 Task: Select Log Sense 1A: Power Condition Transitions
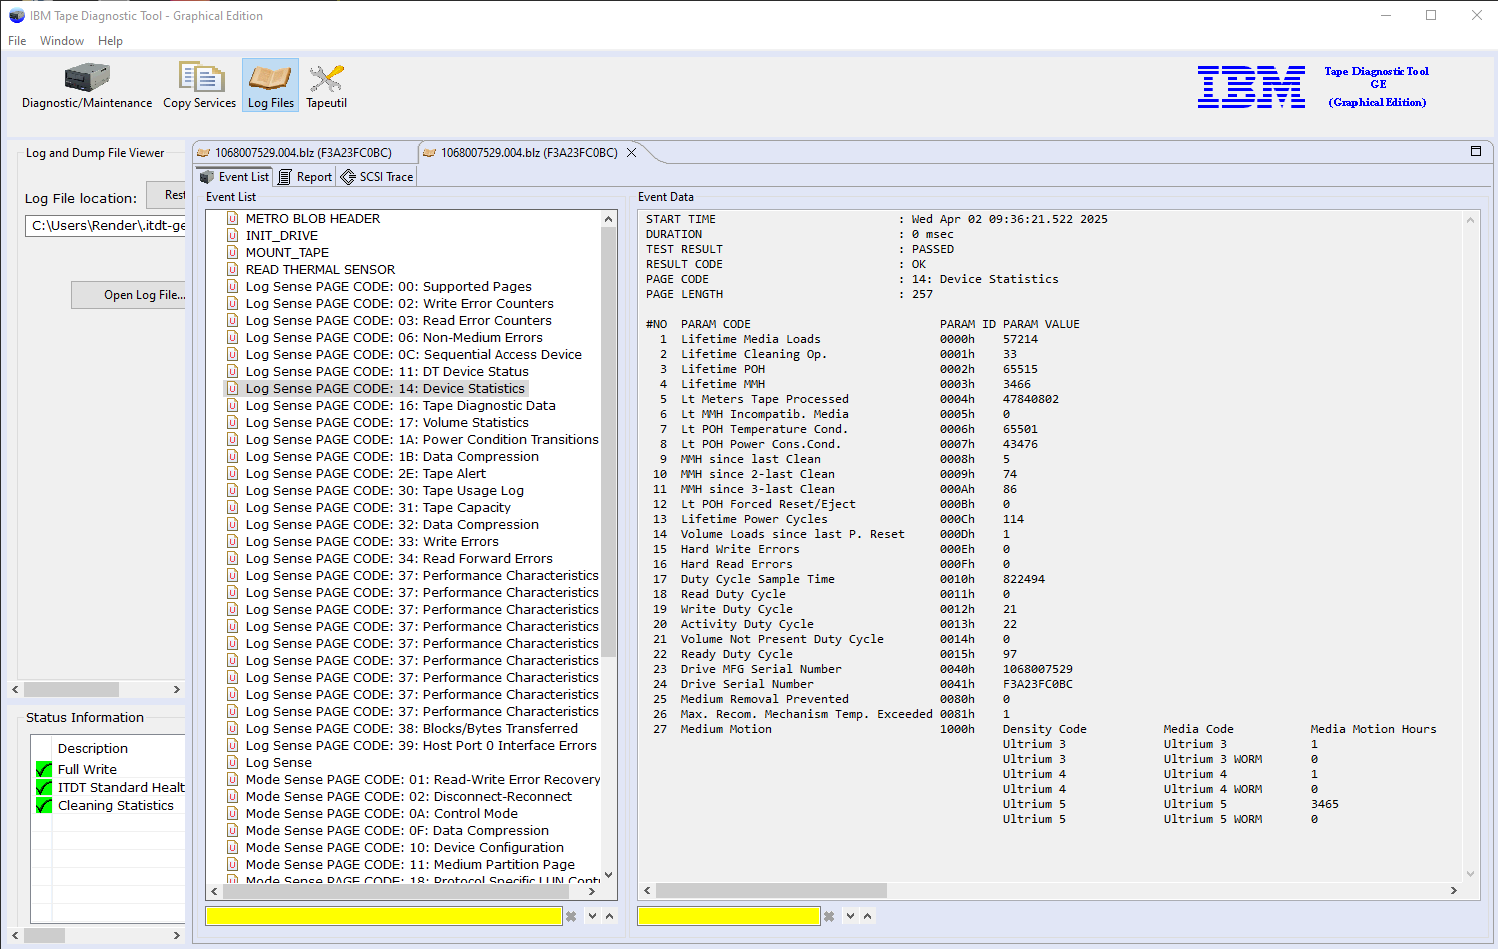422,439
